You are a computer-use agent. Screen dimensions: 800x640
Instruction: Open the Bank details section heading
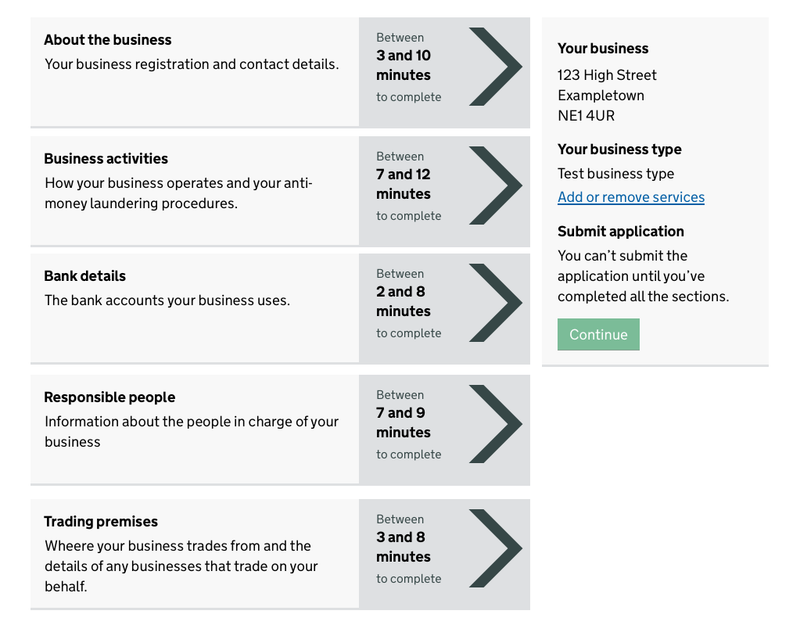click(85, 276)
